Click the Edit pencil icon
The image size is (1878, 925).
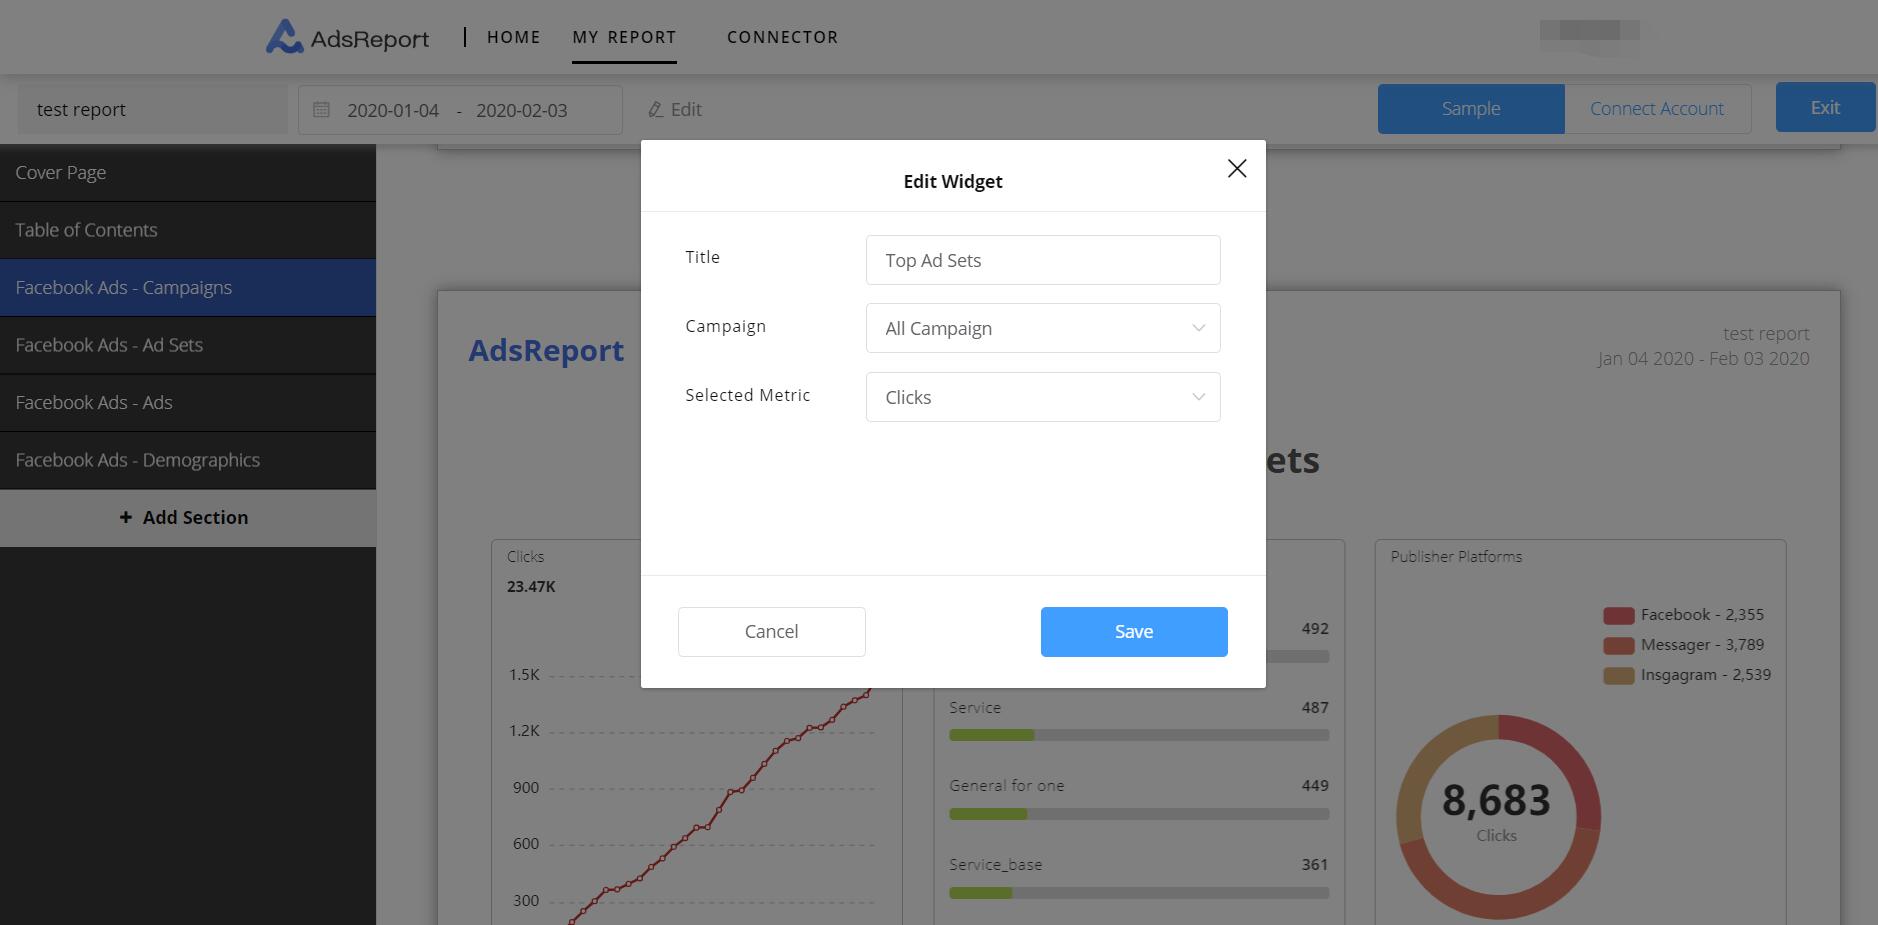coord(655,109)
